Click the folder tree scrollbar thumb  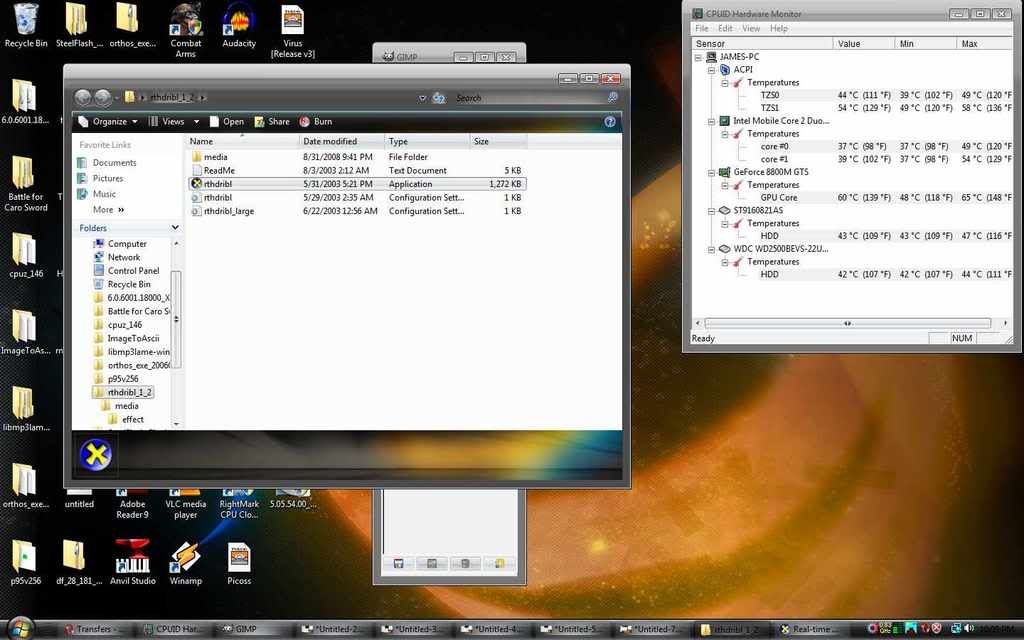tap(176, 319)
